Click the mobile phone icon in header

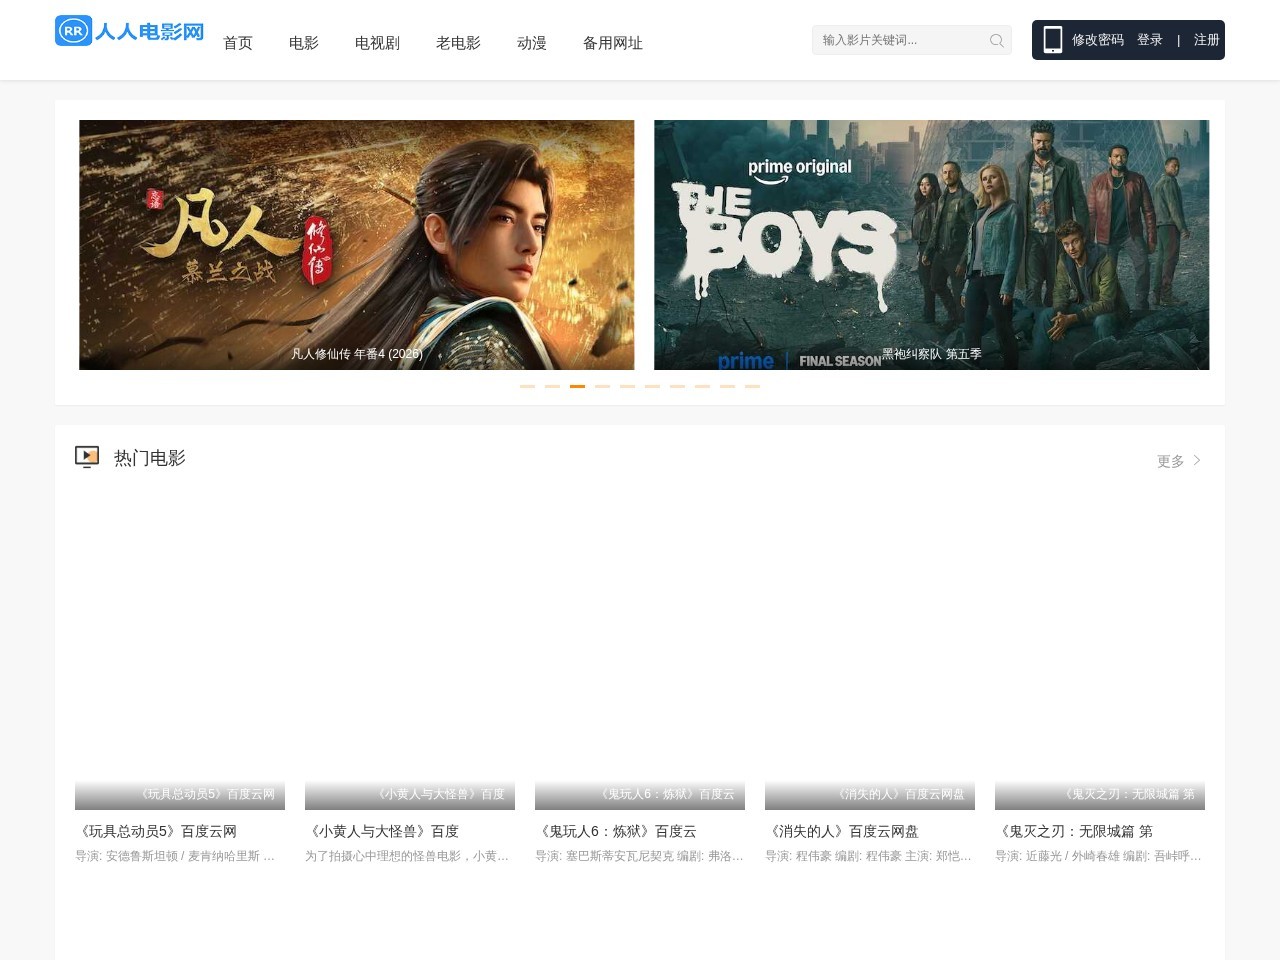(1052, 40)
